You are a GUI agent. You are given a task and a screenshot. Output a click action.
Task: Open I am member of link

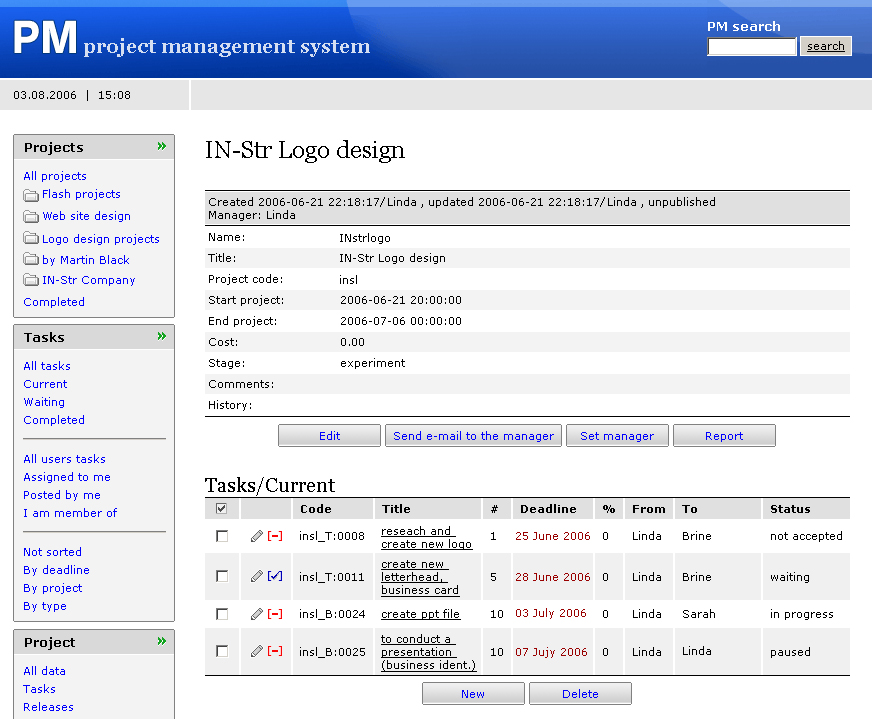[x=70, y=513]
